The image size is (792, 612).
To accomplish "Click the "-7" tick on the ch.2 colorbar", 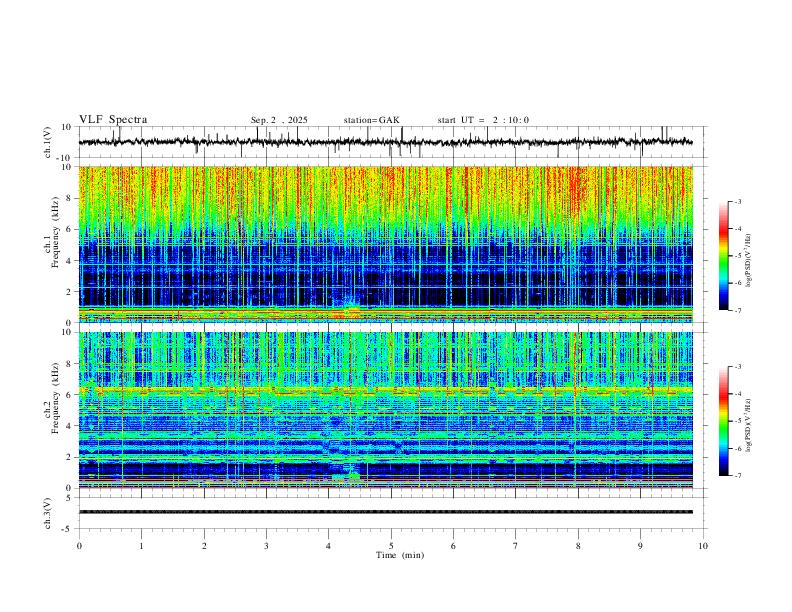I will (x=737, y=476).
